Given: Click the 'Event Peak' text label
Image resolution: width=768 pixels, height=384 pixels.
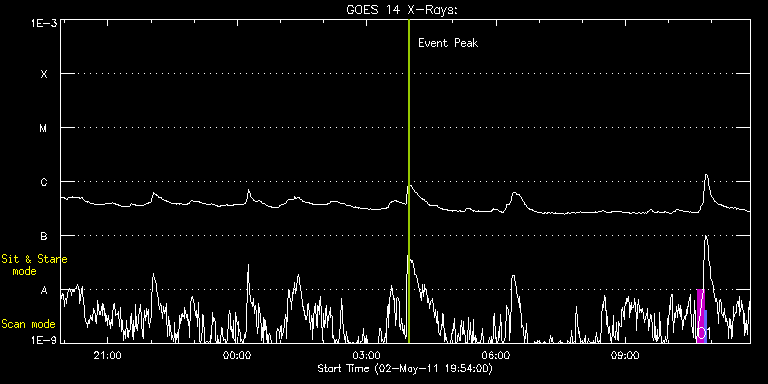Looking at the screenshot, I should point(448,43).
